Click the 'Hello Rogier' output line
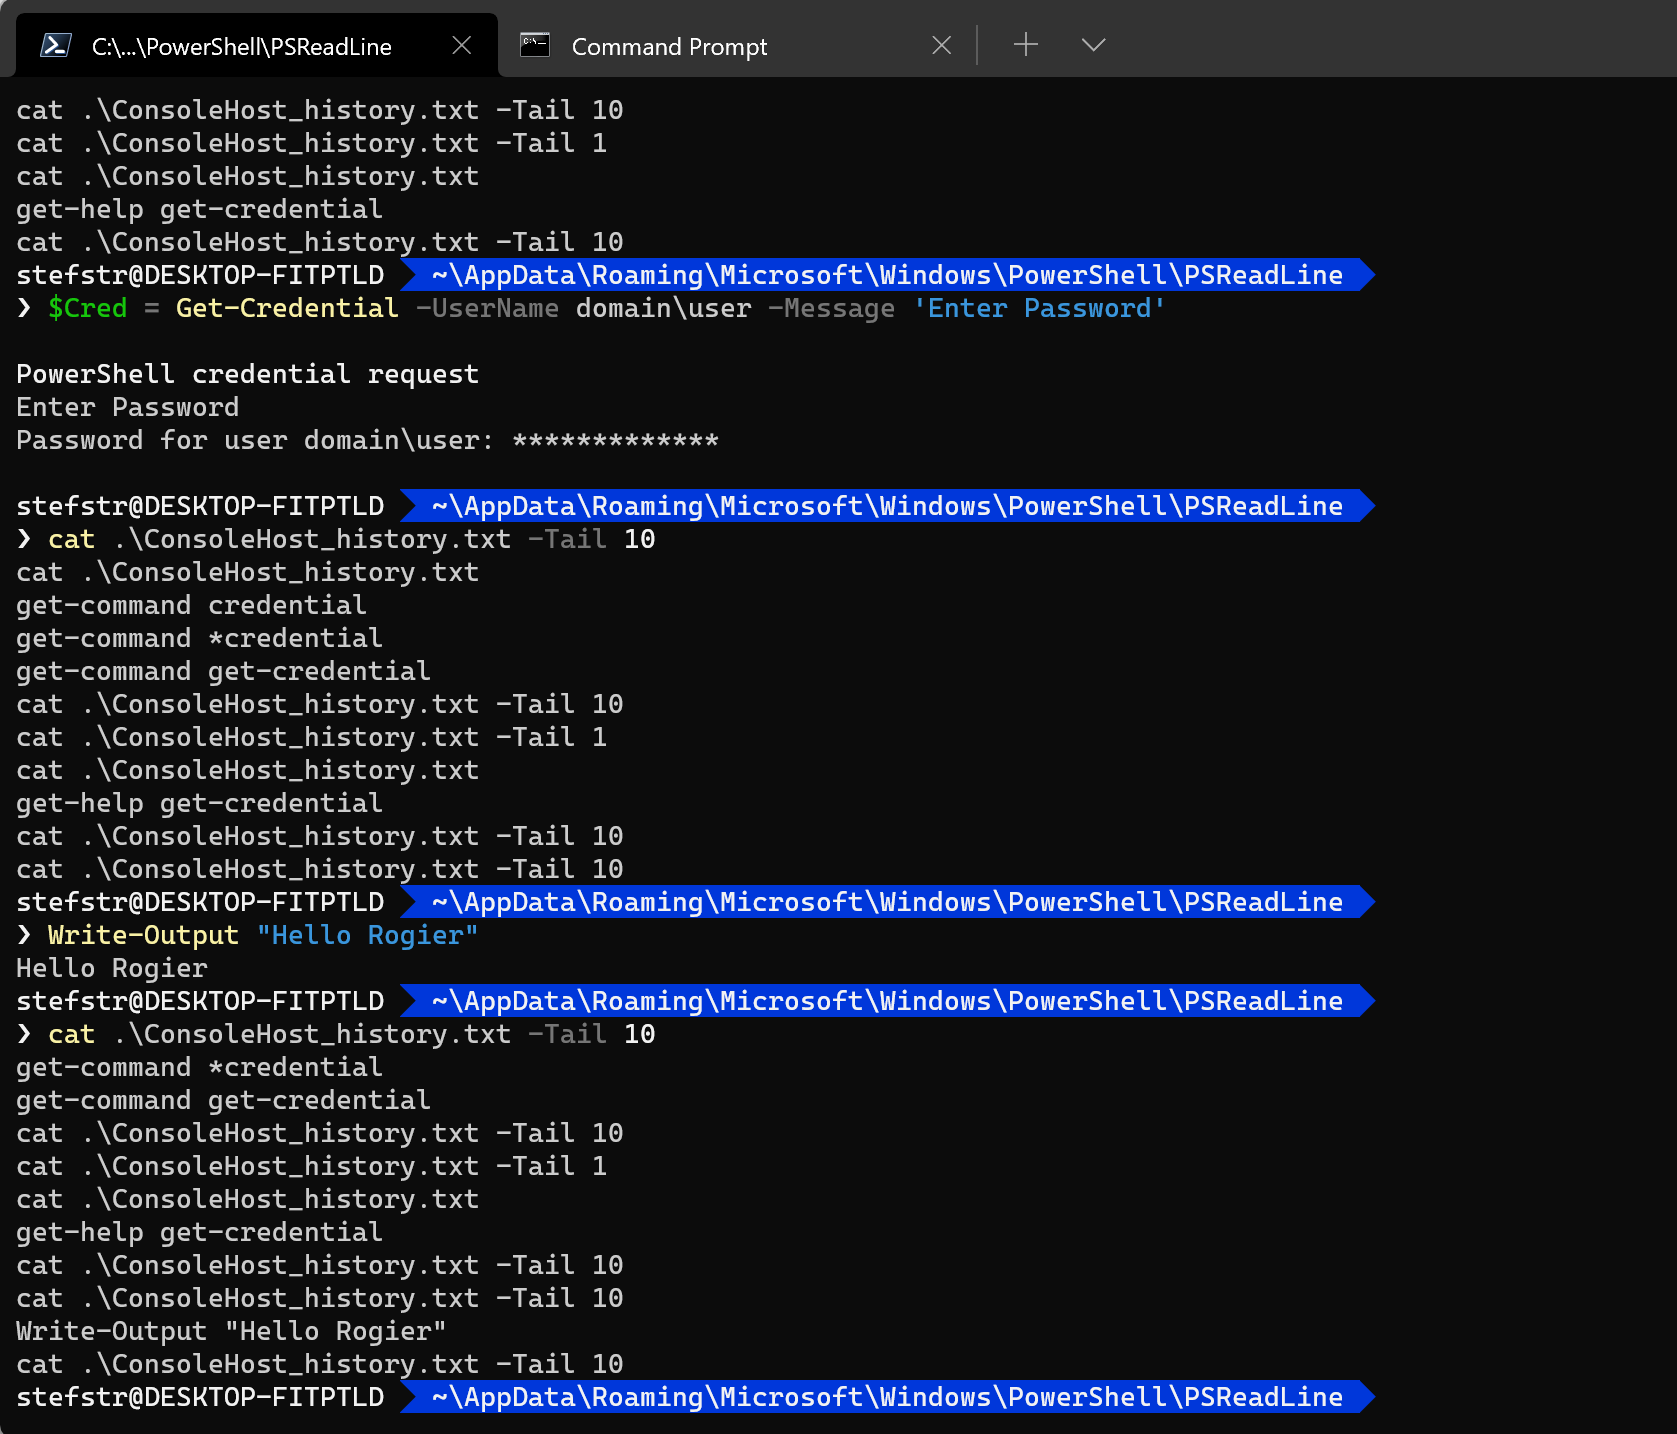This screenshot has width=1677, height=1434. pos(111,967)
